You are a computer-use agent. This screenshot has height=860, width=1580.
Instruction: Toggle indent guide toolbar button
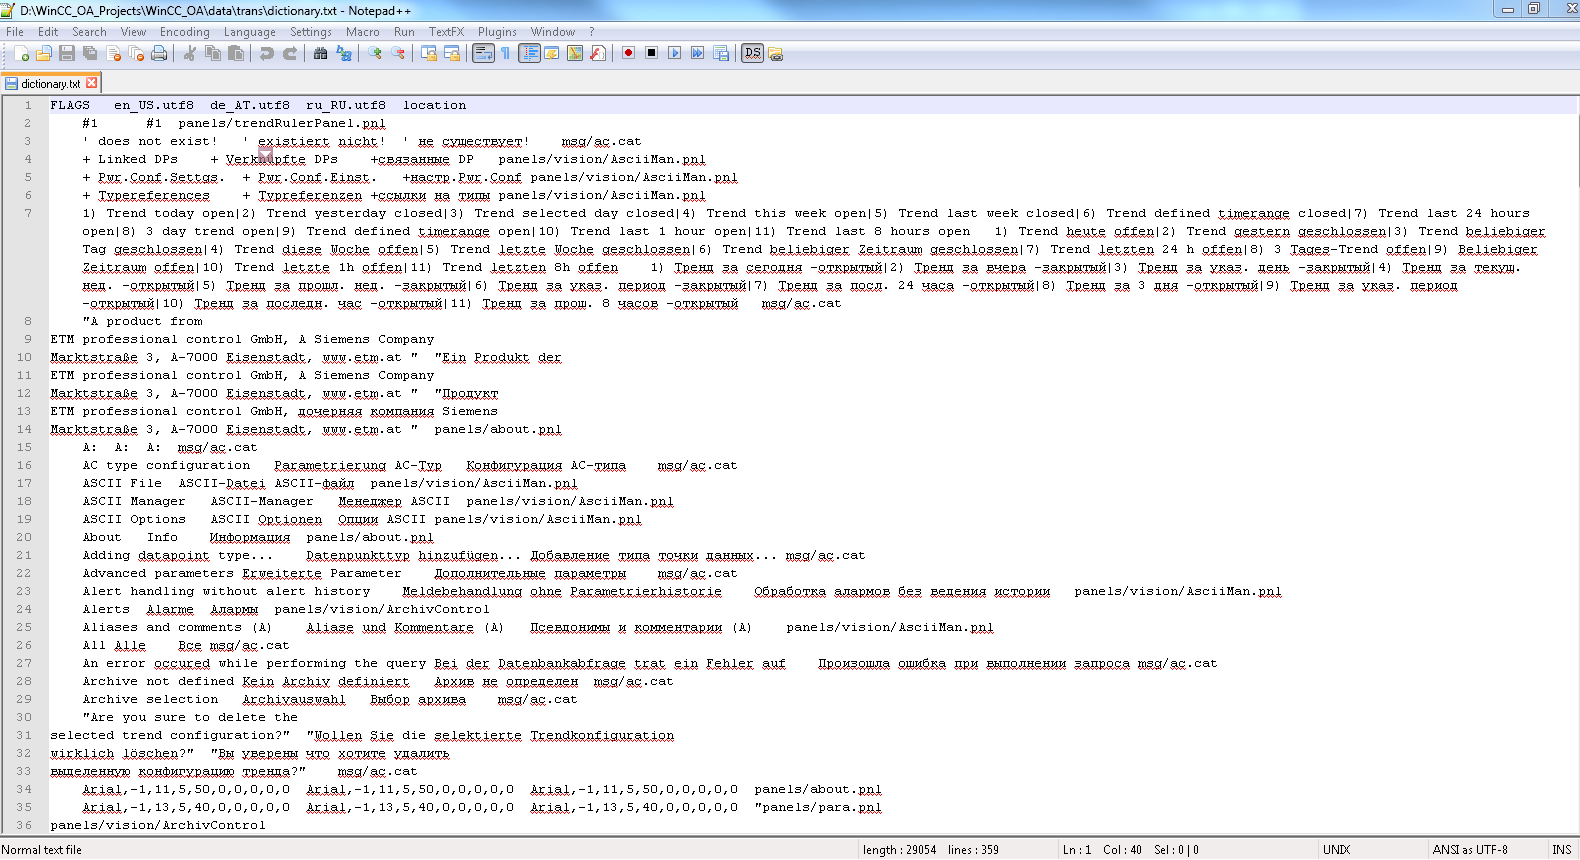[529, 53]
